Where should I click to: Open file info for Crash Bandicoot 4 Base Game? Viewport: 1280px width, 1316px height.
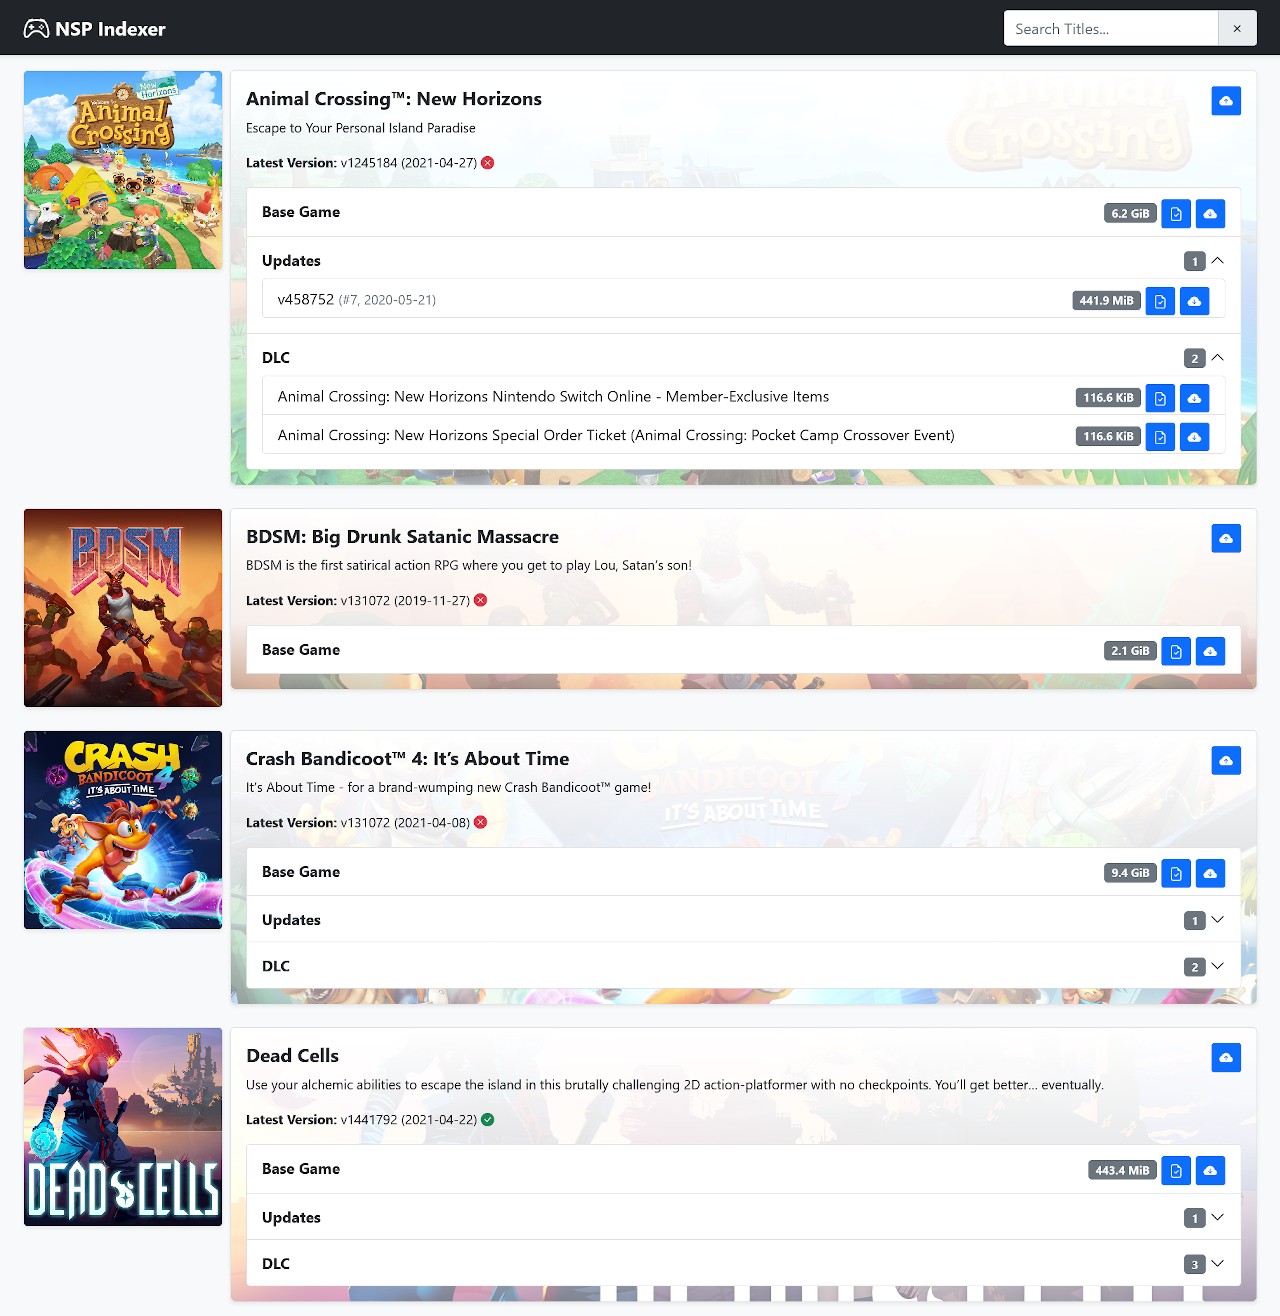coord(1176,874)
